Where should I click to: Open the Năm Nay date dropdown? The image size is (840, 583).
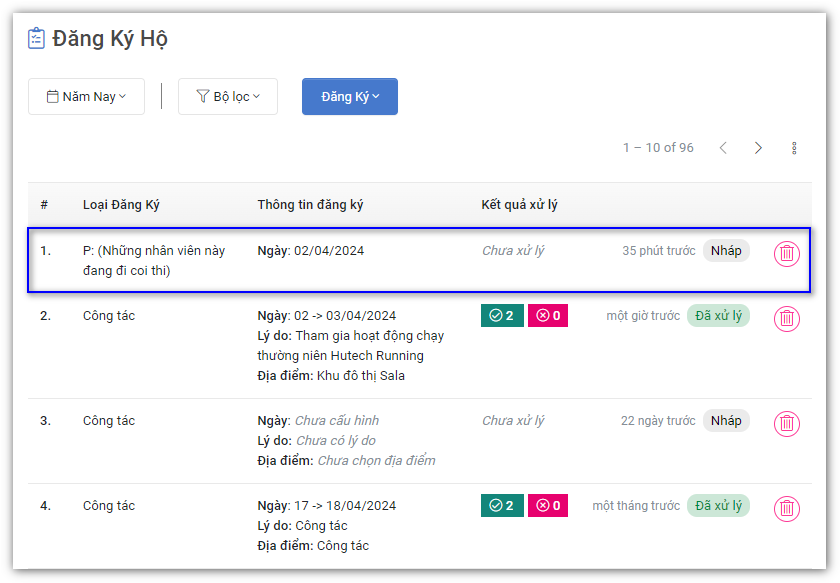tap(87, 97)
